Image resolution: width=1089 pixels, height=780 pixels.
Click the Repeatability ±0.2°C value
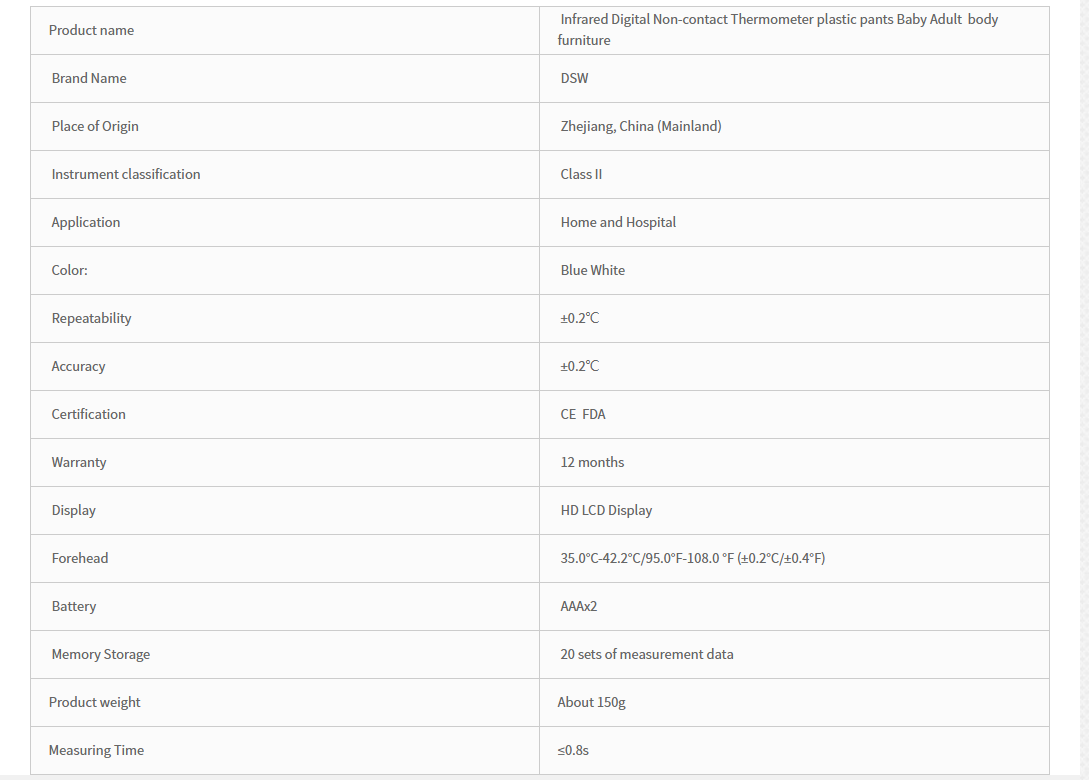point(580,318)
